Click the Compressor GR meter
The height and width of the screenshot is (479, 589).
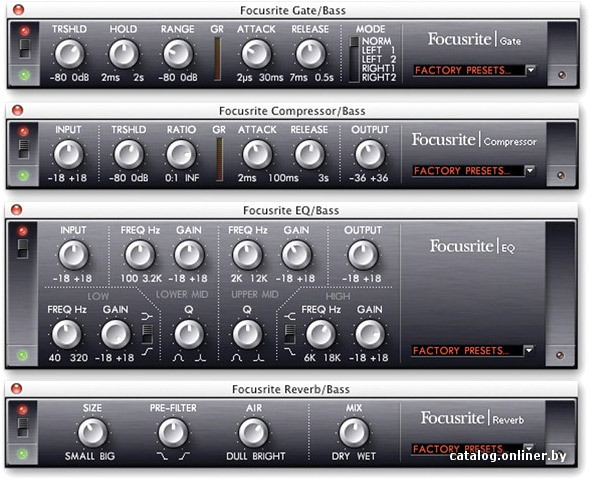click(219, 160)
